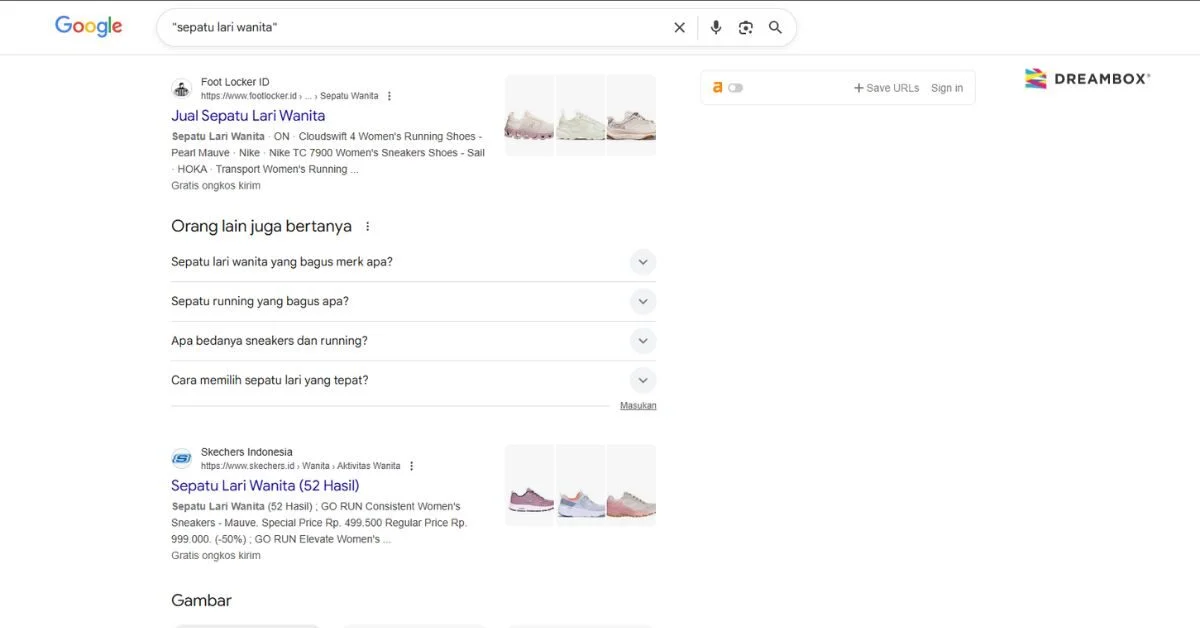
Task: Click the magnifying glass search icon
Action: (x=775, y=27)
